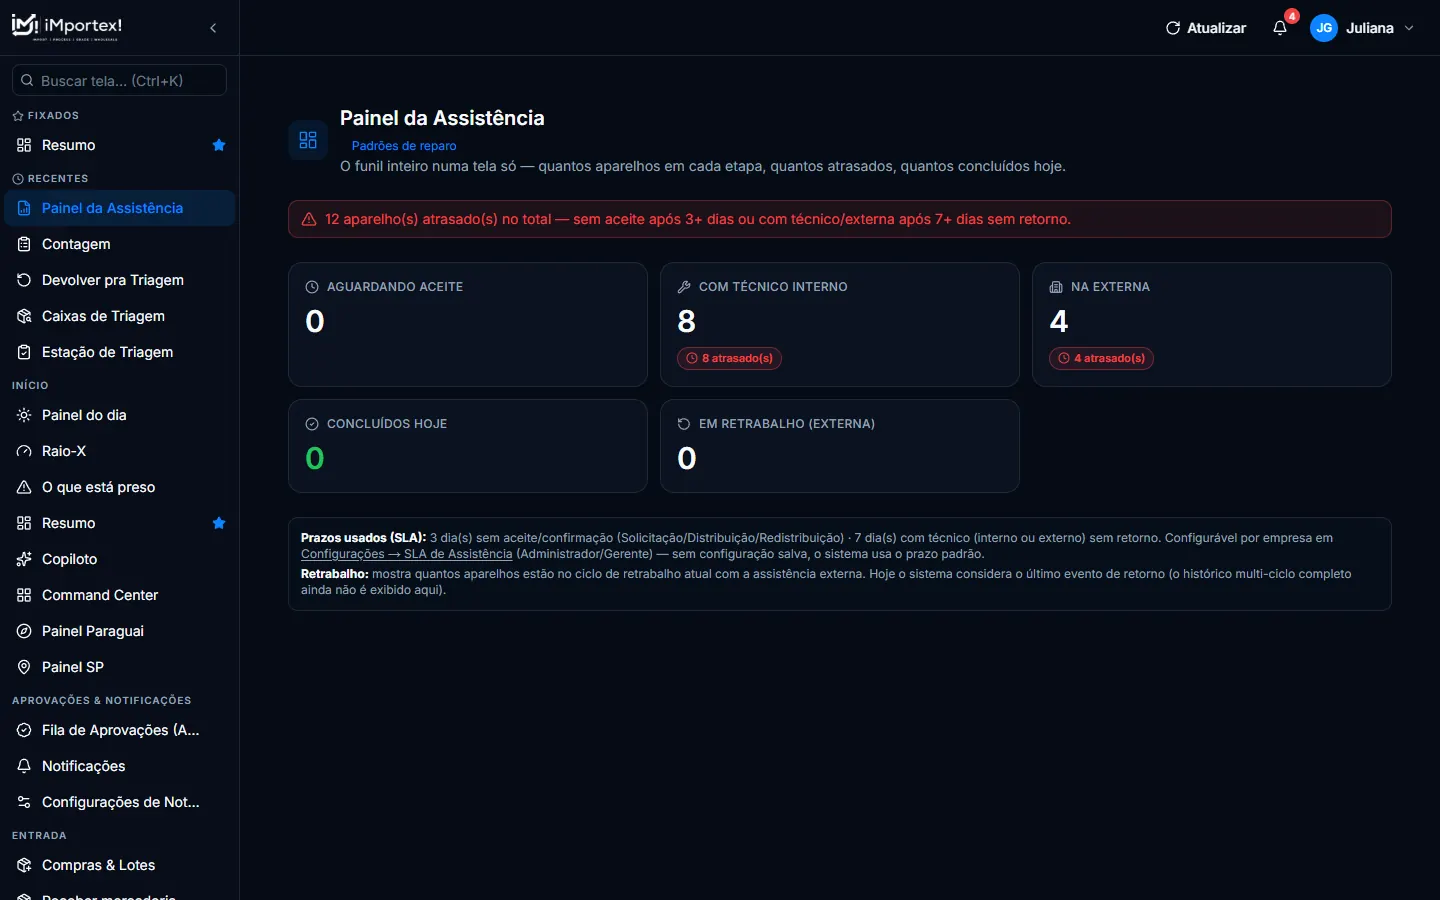Image resolution: width=1440 pixels, height=900 pixels.
Task: Click the Painel do dia sun icon
Action: pos(24,415)
